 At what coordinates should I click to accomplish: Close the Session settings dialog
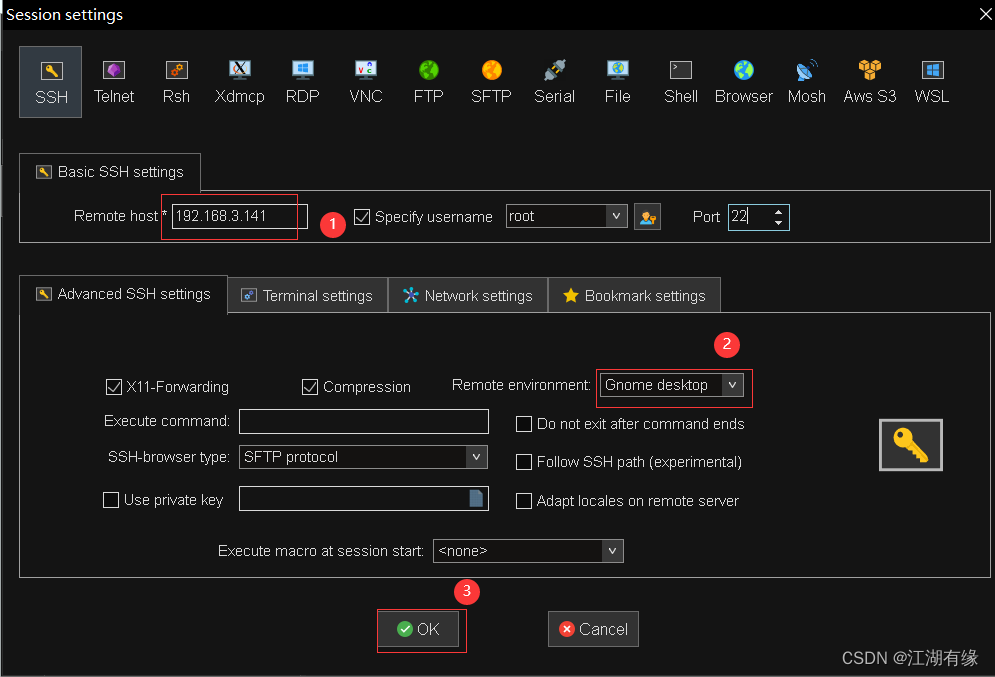click(984, 14)
